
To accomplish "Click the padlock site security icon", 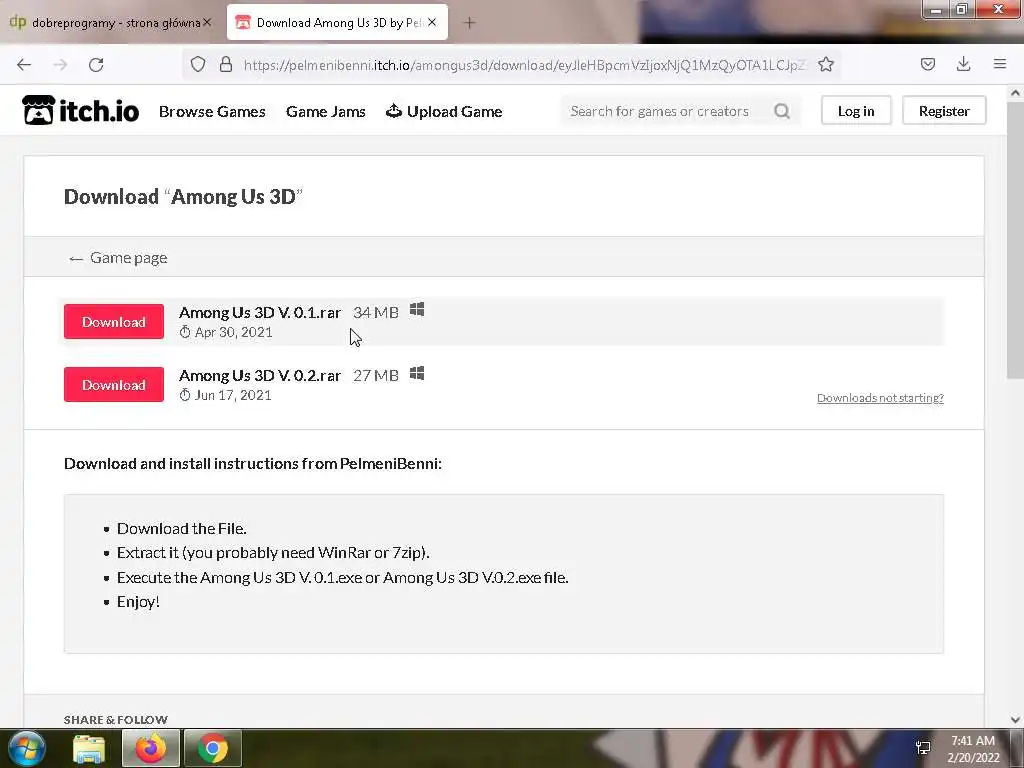I will tap(226, 64).
